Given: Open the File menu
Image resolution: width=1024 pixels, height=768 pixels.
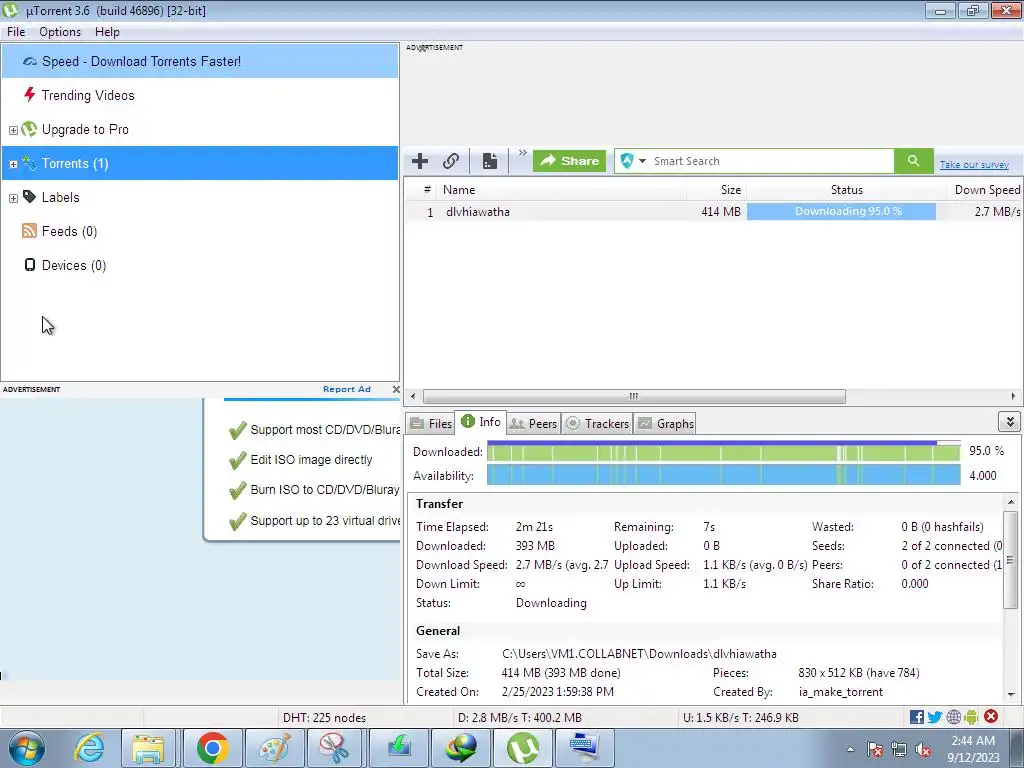Looking at the screenshot, I should tap(16, 32).
